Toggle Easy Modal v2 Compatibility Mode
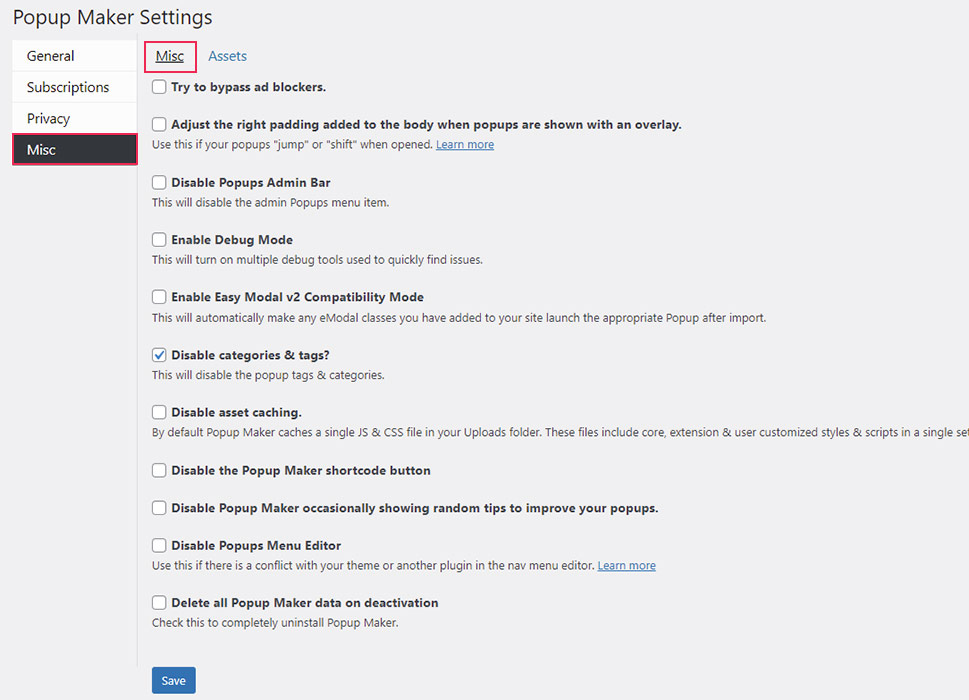The image size is (969, 700). click(159, 297)
